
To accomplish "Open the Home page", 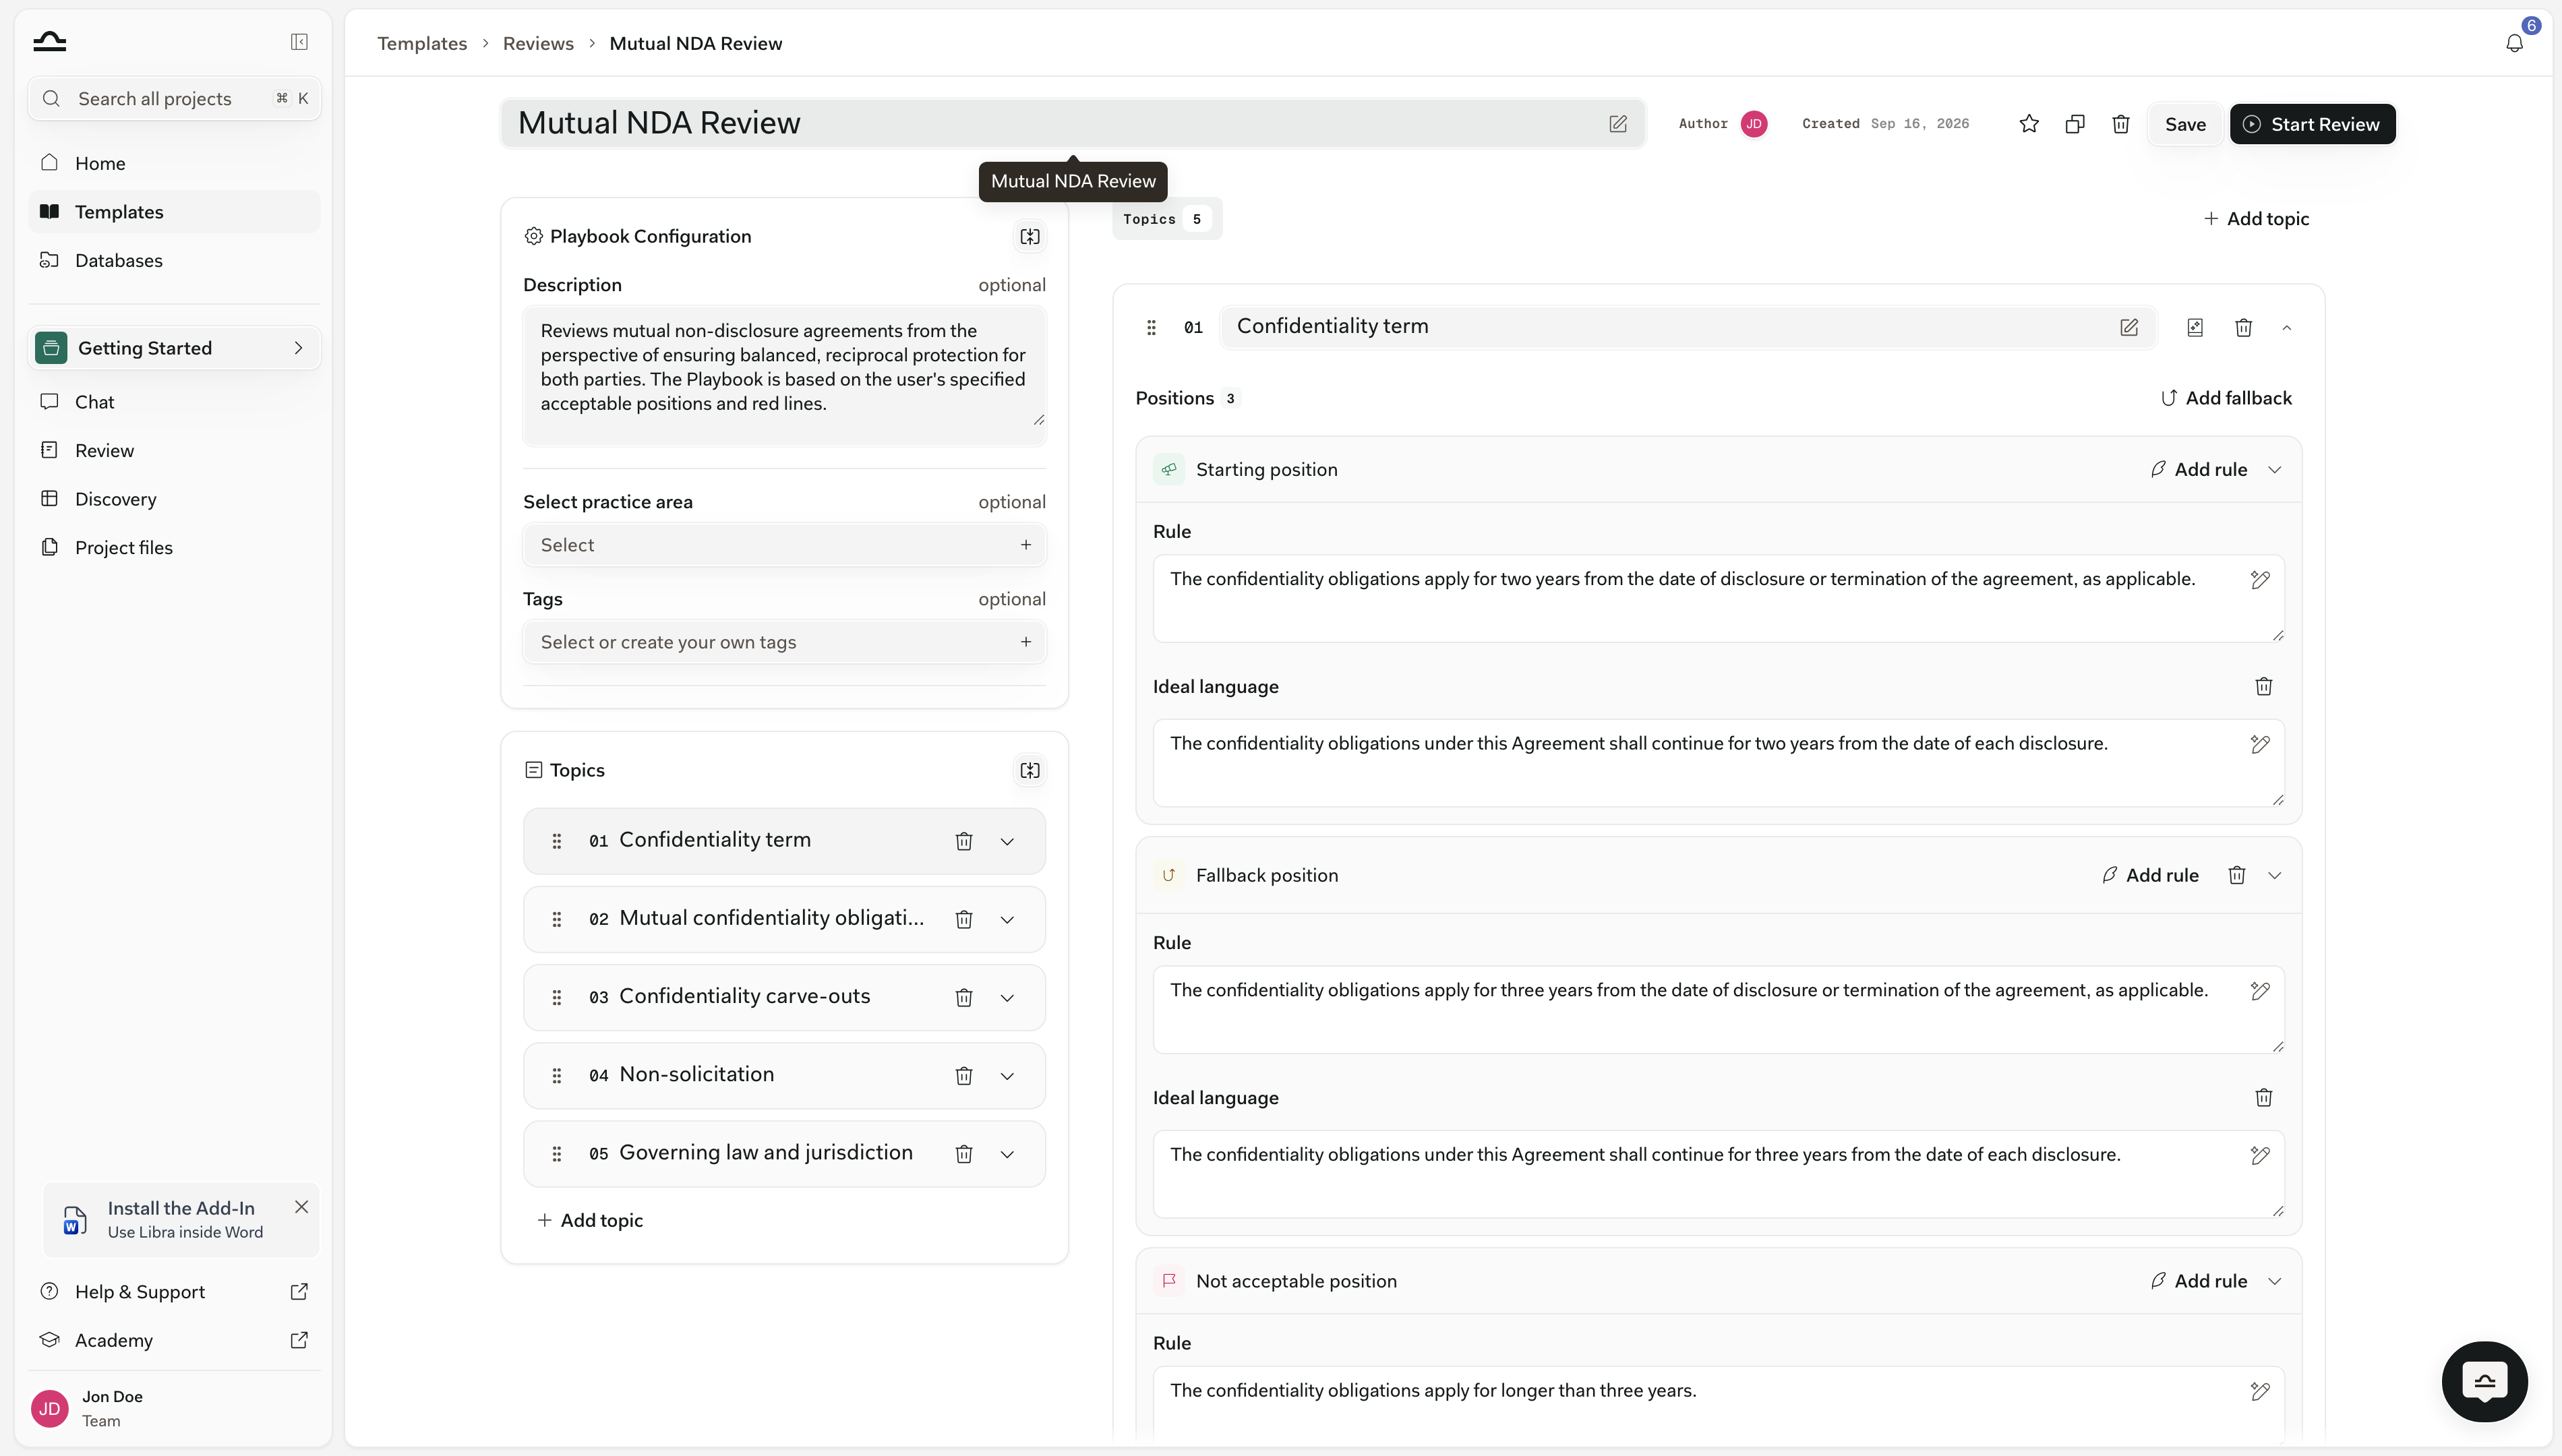I will tap(174, 163).
